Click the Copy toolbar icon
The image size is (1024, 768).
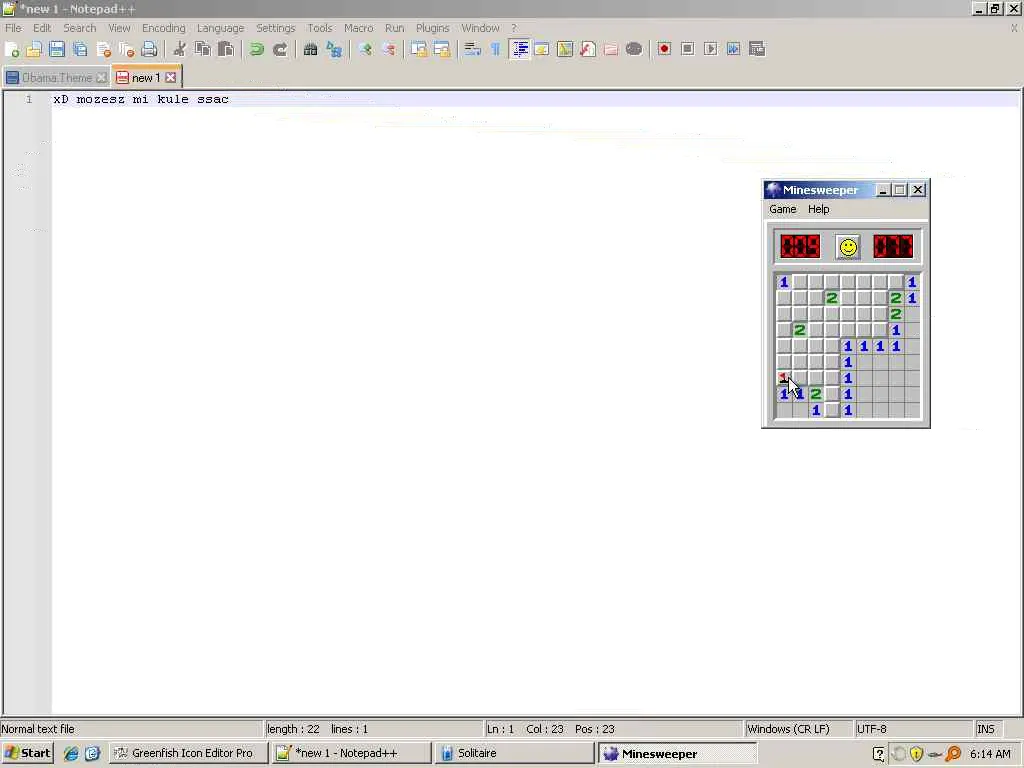(x=202, y=49)
